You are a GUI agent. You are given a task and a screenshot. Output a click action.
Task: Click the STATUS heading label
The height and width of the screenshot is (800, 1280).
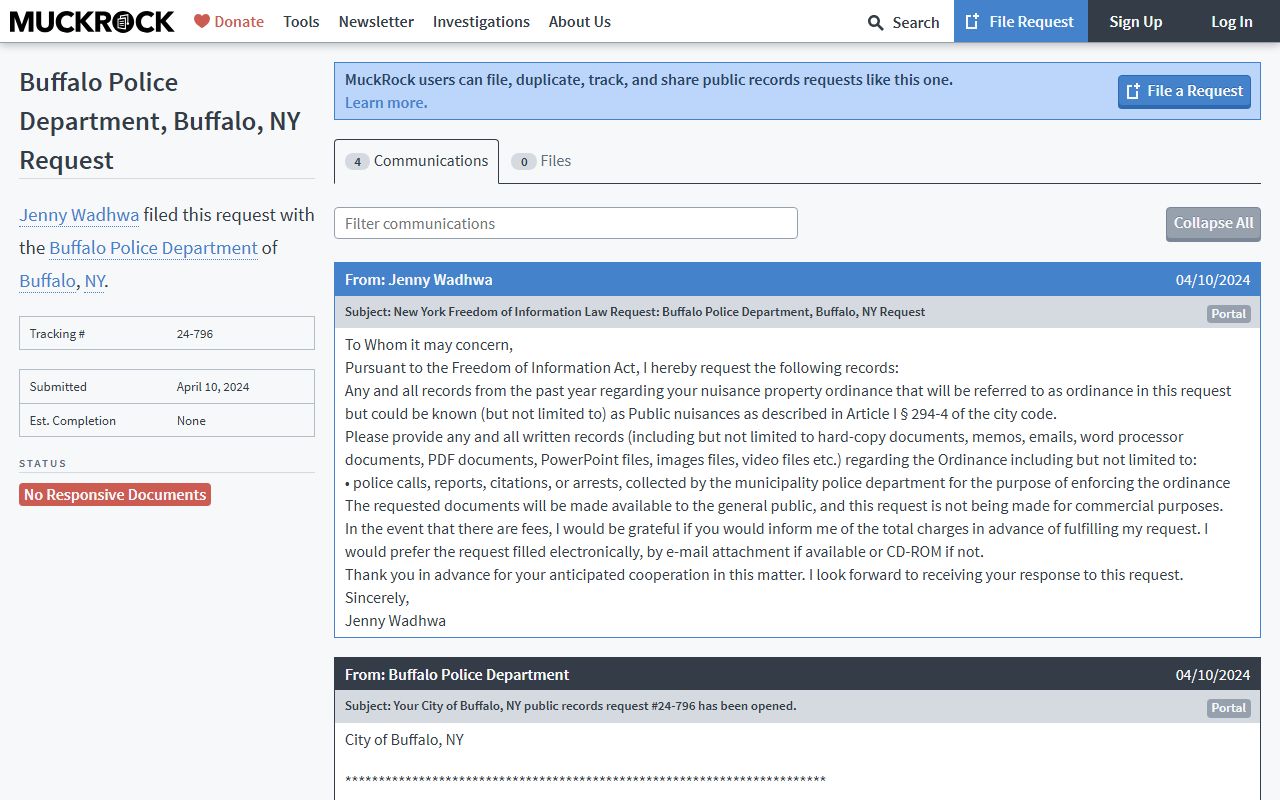(43, 463)
